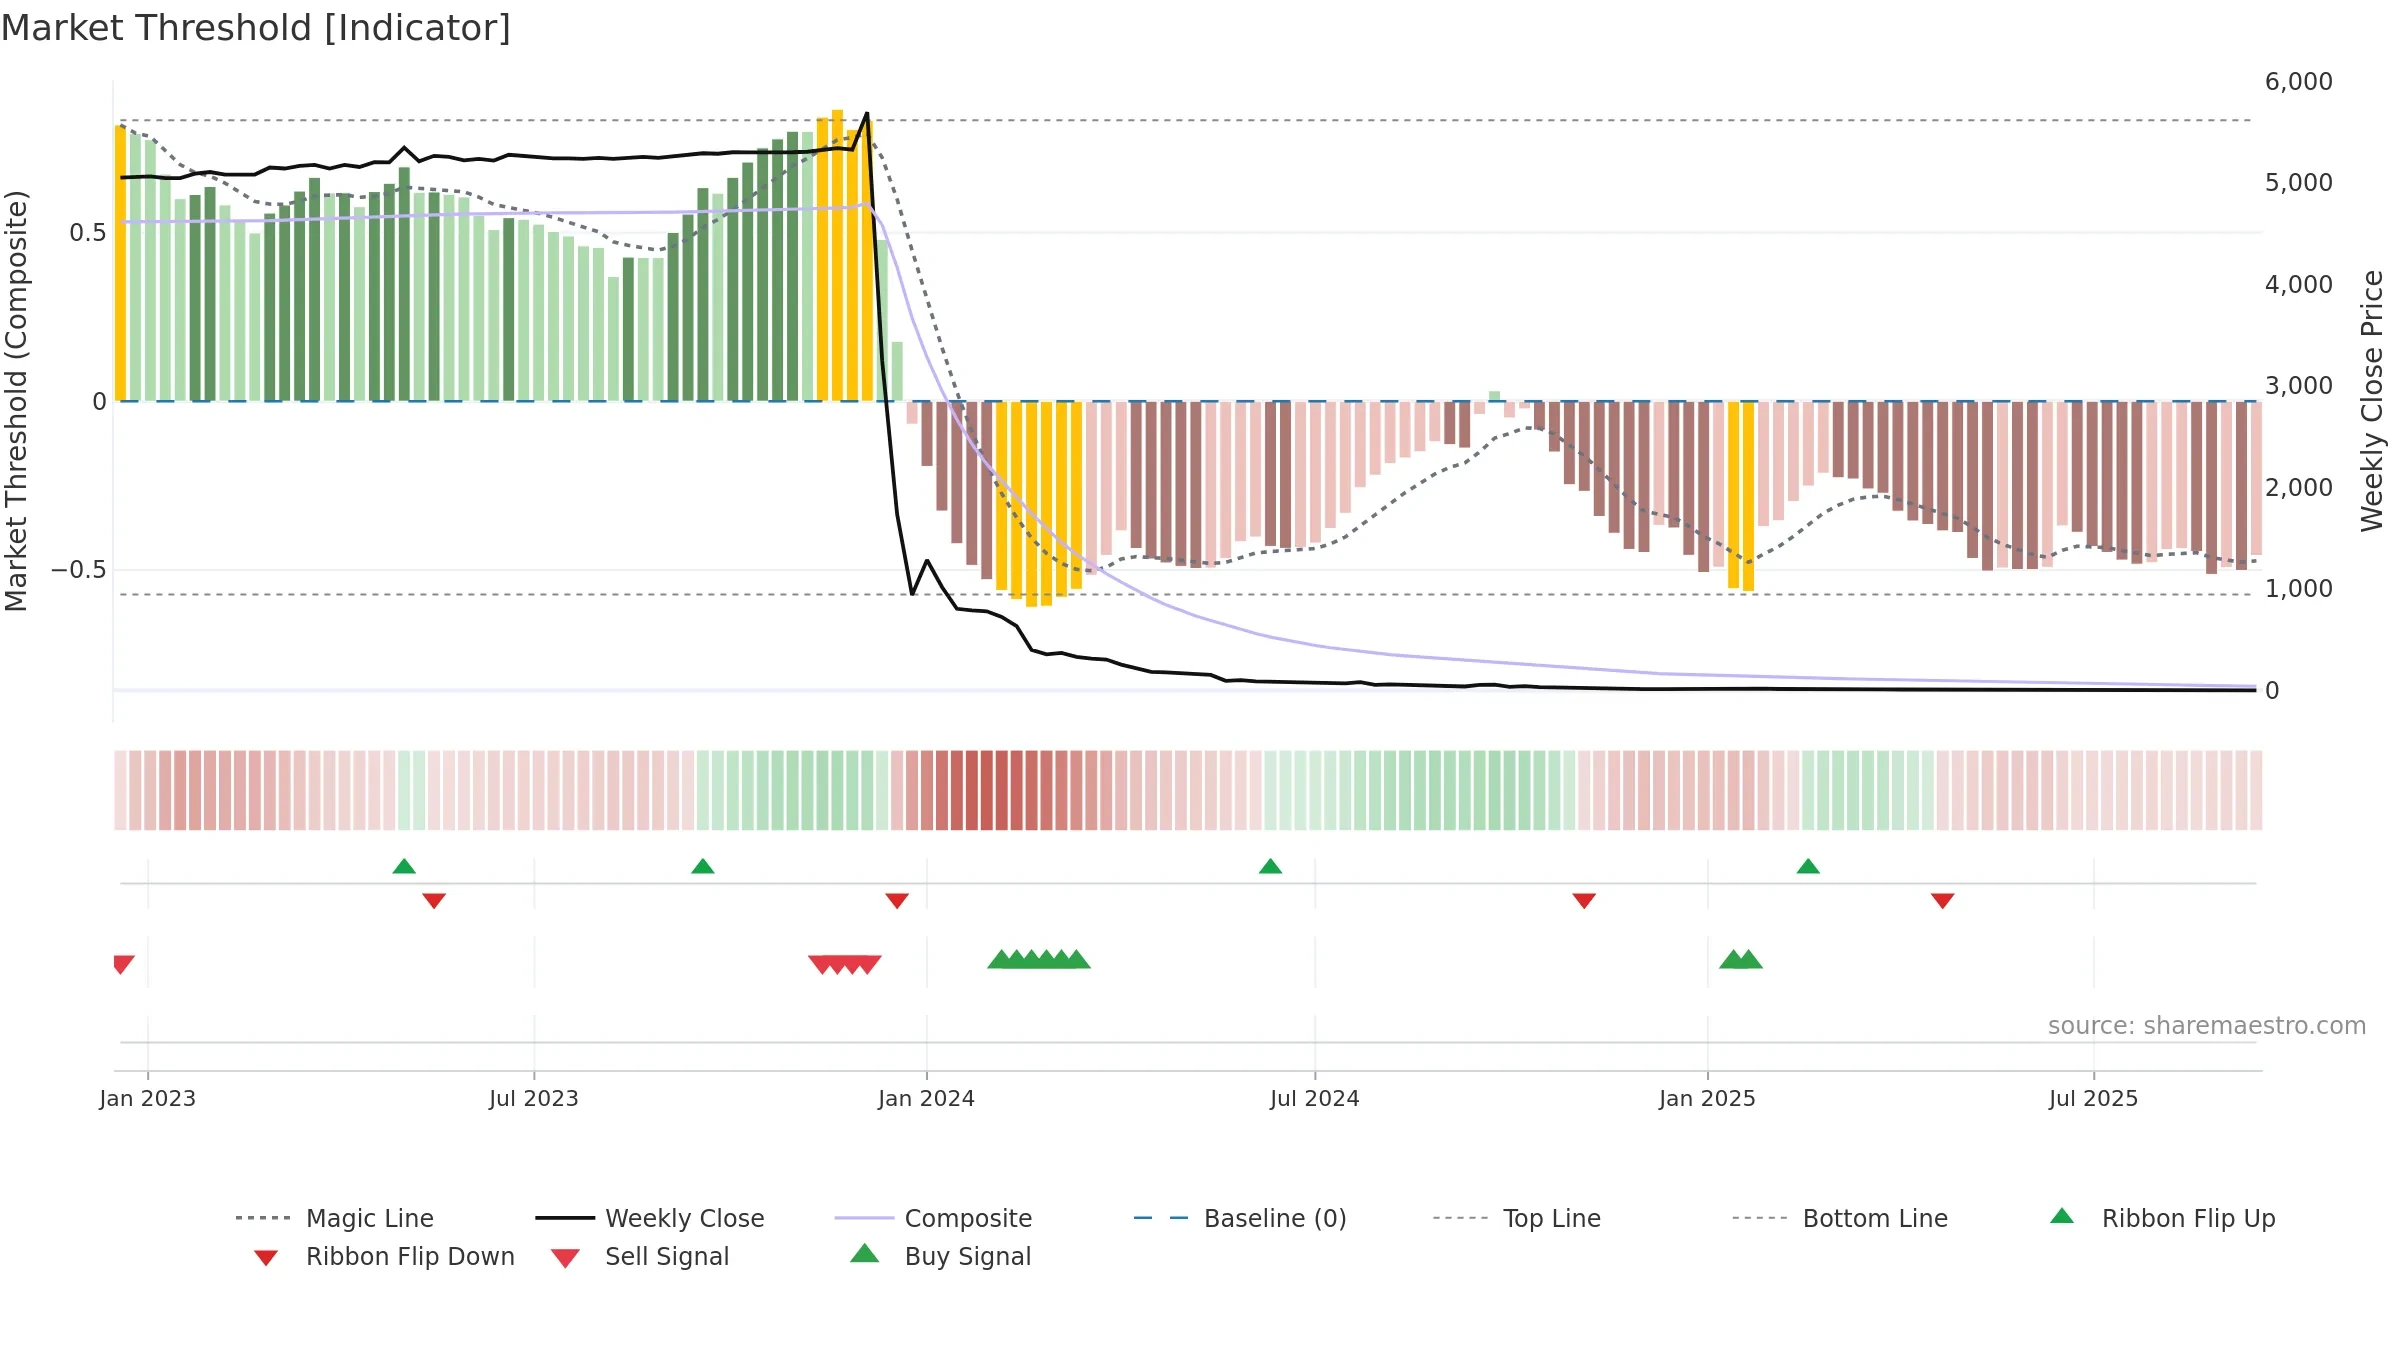
Task: Click the Jan 2023 axis label
Action: pos(148,1098)
